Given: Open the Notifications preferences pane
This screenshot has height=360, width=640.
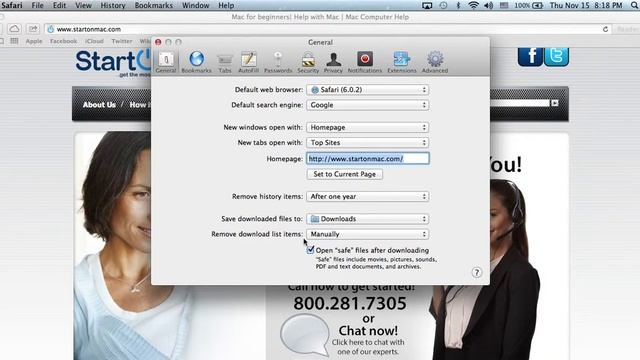Looking at the screenshot, I should (364, 62).
